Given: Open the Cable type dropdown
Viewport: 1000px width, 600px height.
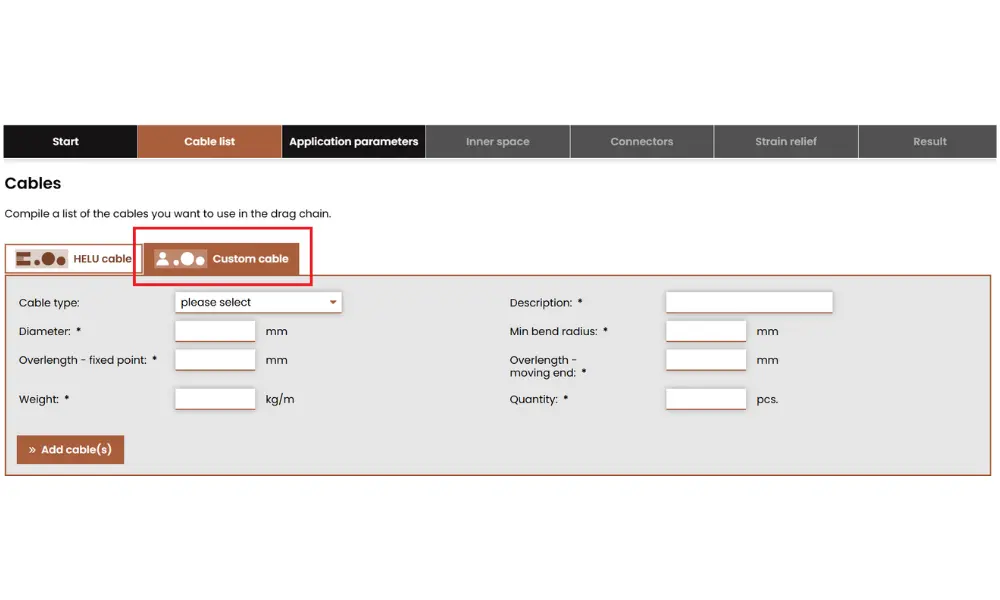Looking at the screenshot, I should point(258,302).
